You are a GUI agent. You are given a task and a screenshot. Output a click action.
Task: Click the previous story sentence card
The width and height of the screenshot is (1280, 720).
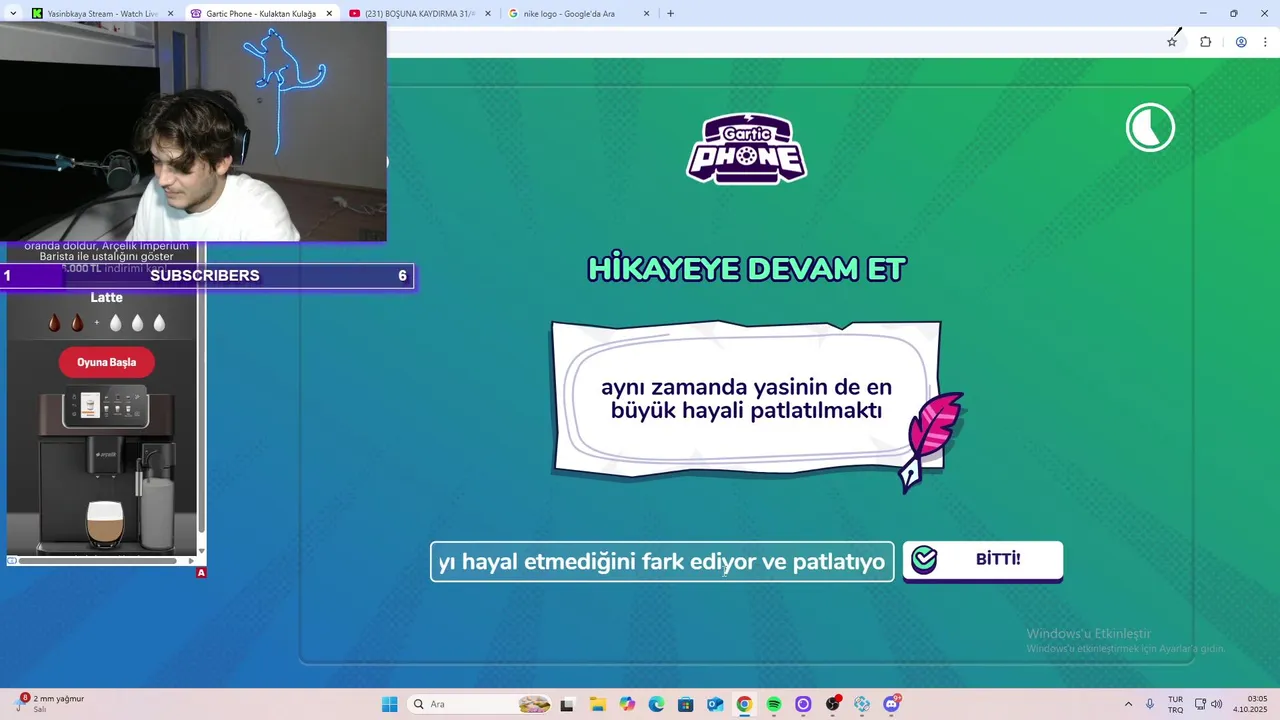point(746,398)
